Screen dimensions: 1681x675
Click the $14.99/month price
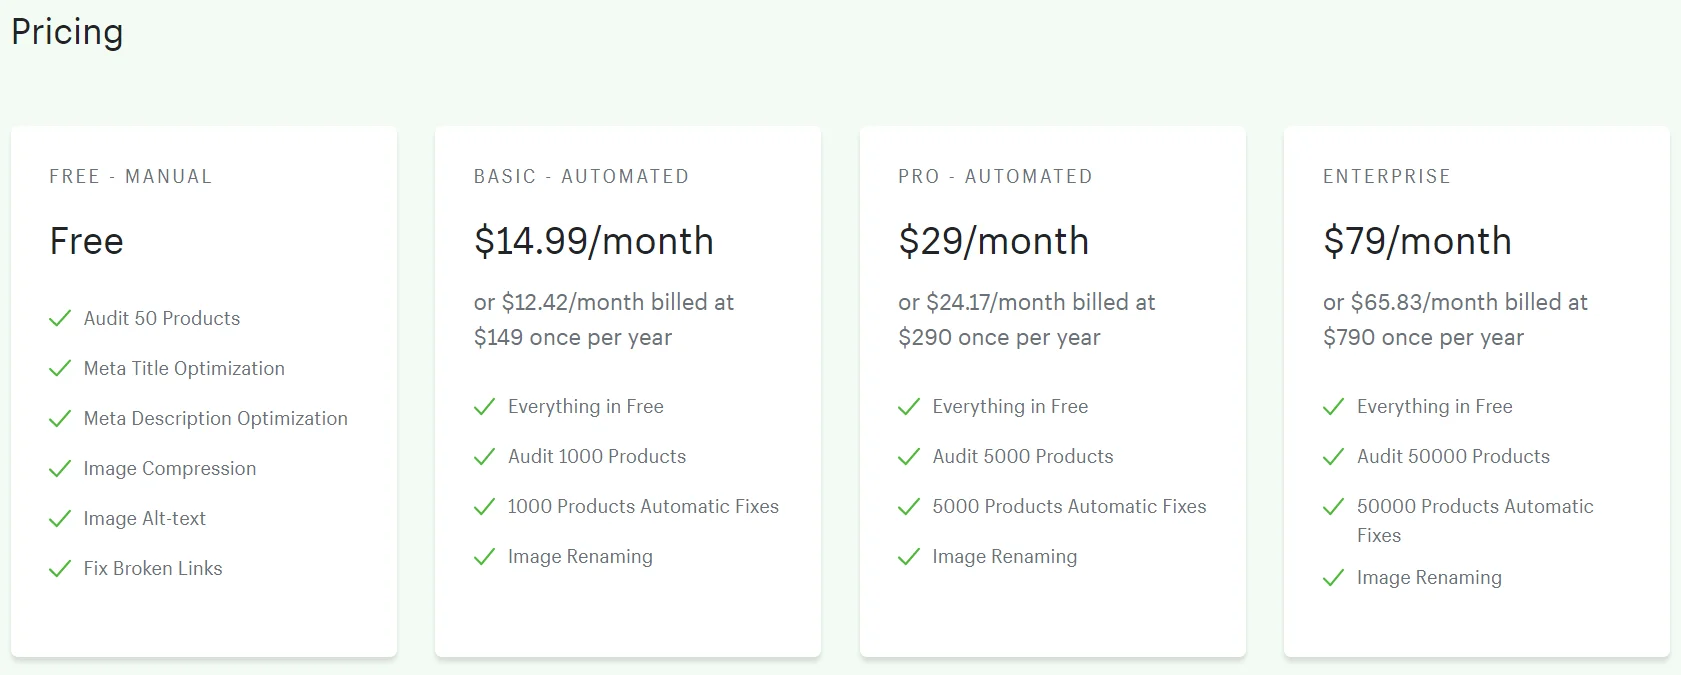tap(593, 241)
